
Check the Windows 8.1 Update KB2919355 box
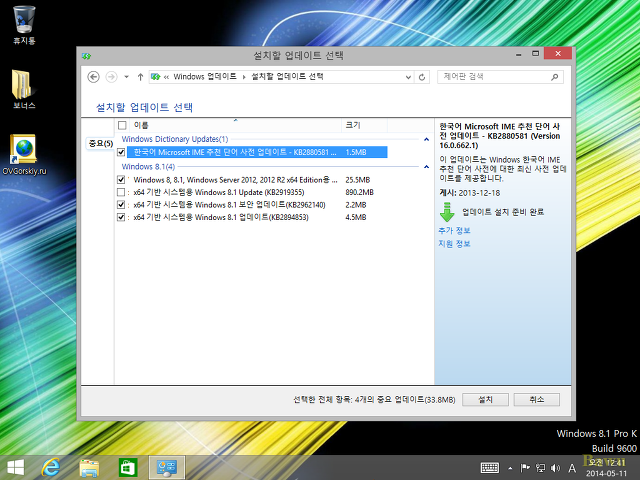121,192
